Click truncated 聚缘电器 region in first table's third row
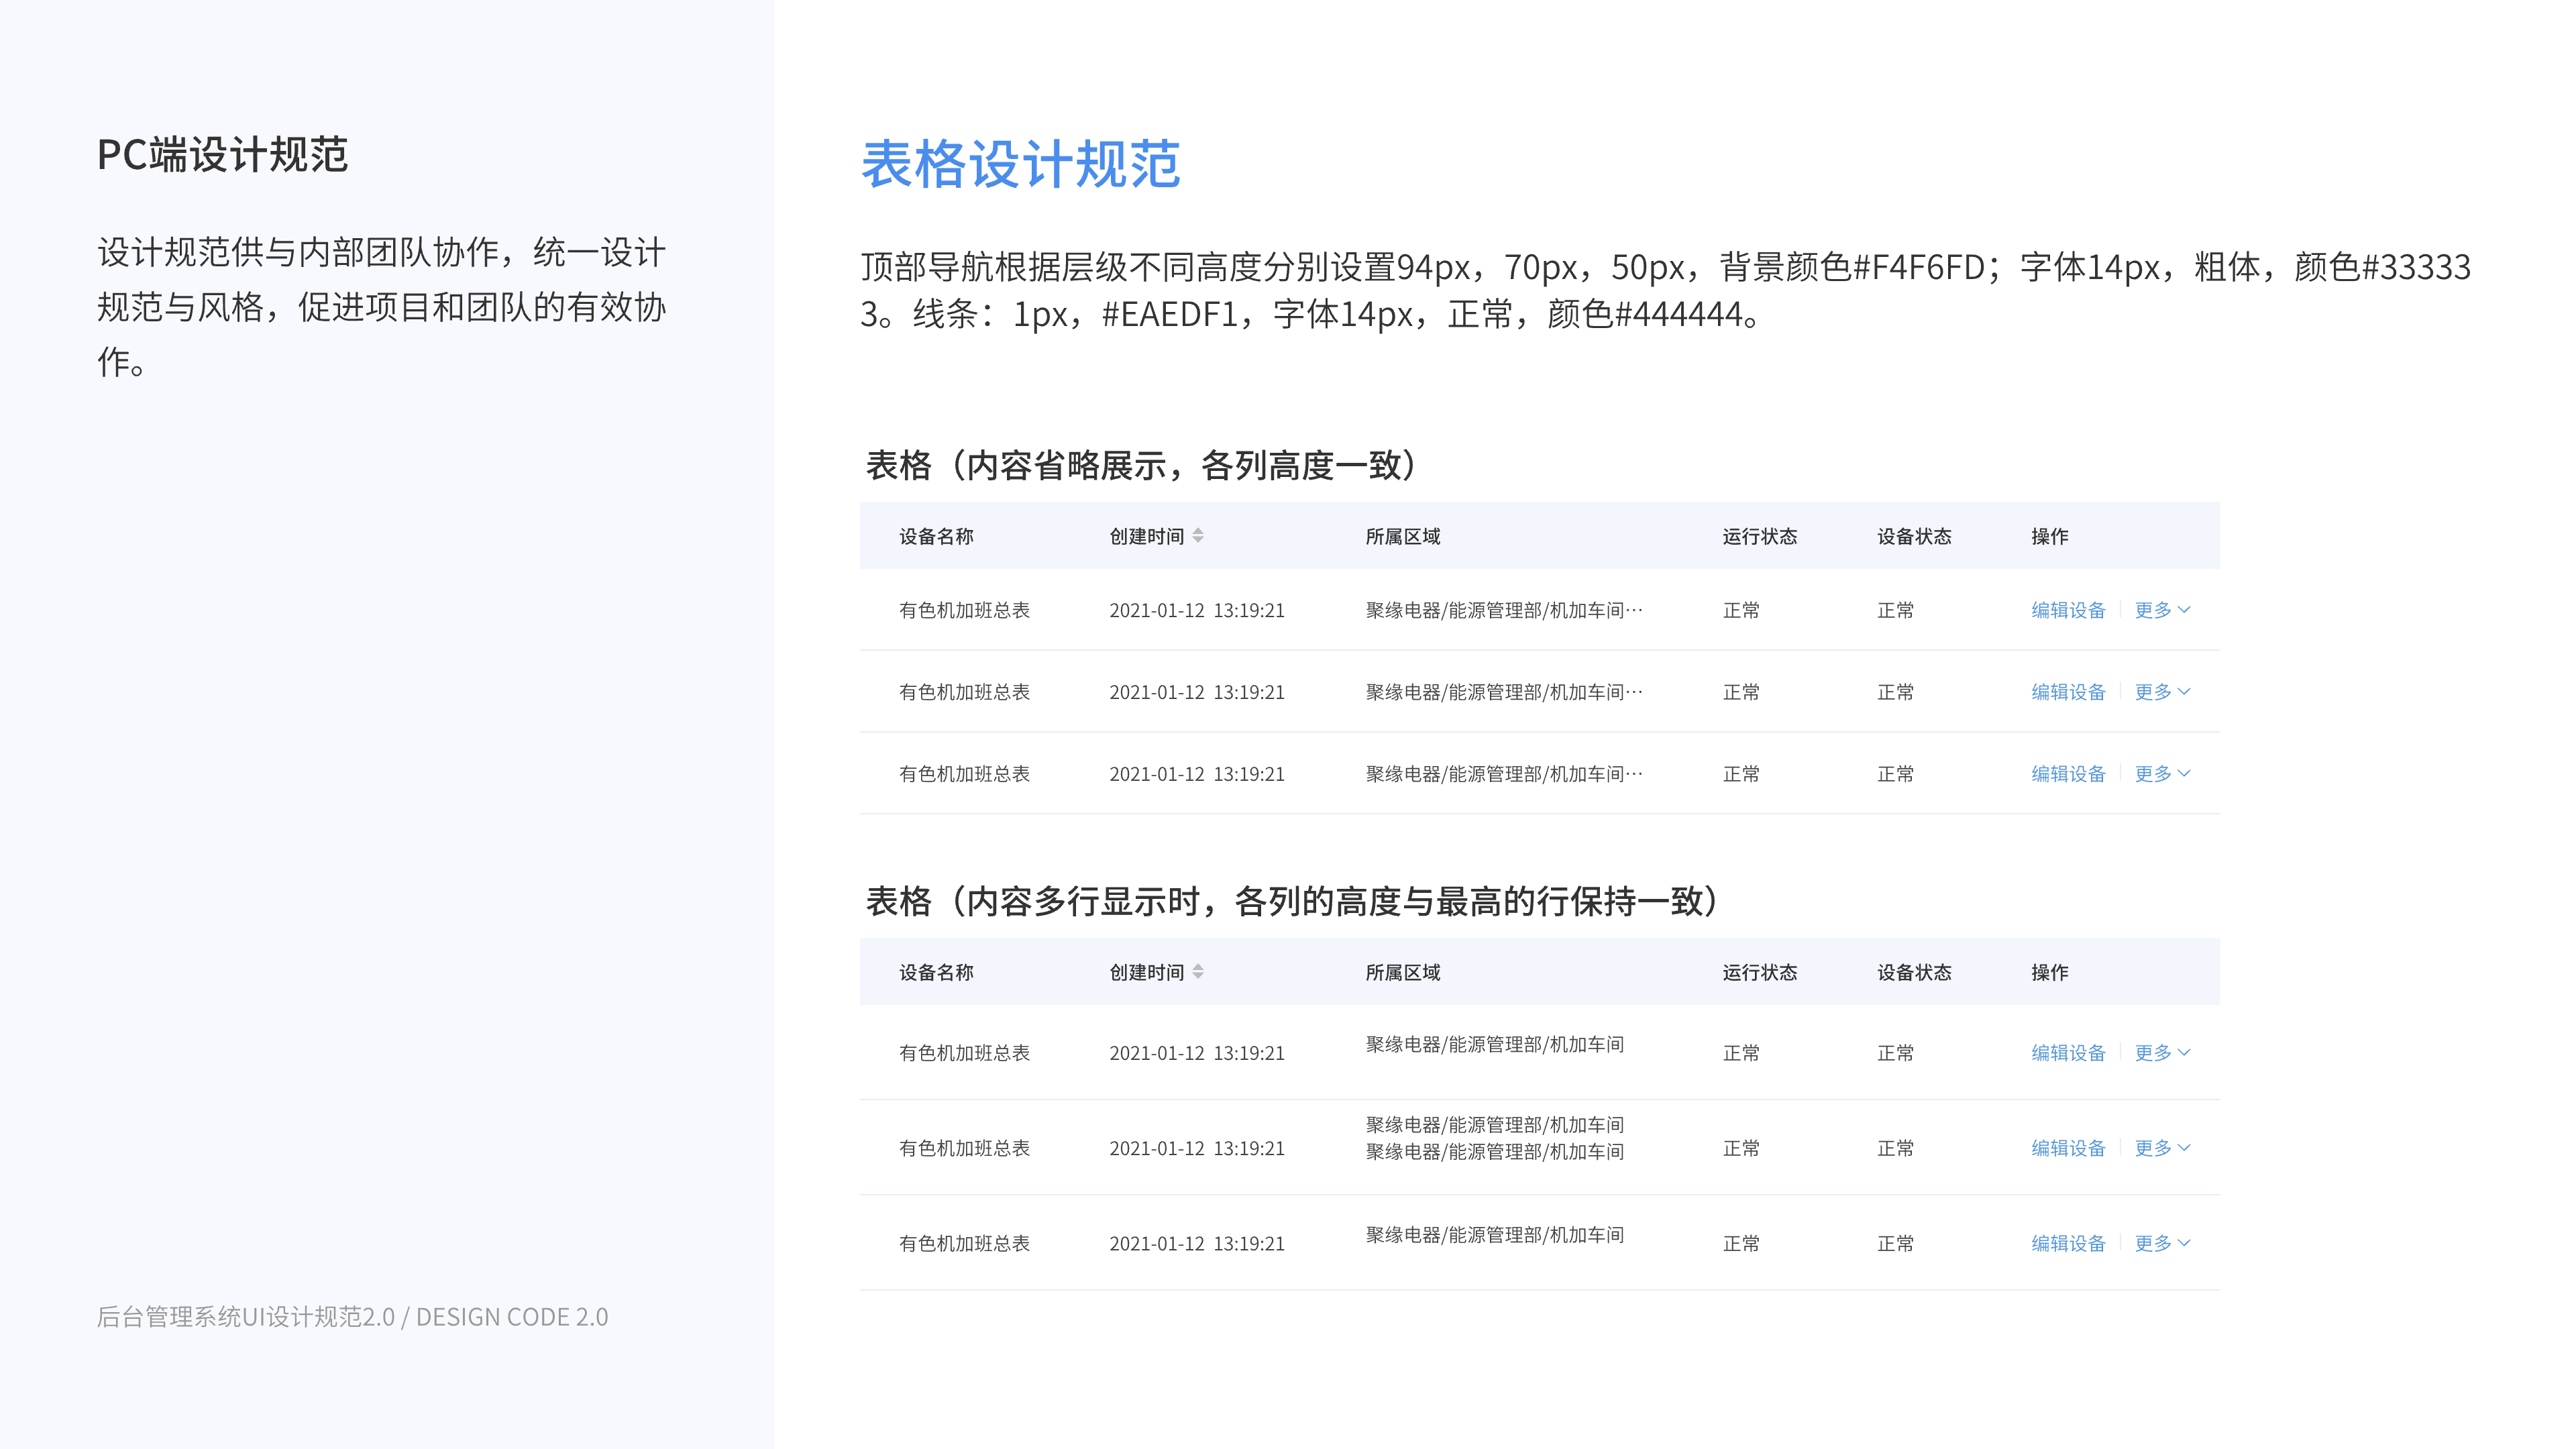This screenshot has height=1449, width=2576. pos(1504,774)
